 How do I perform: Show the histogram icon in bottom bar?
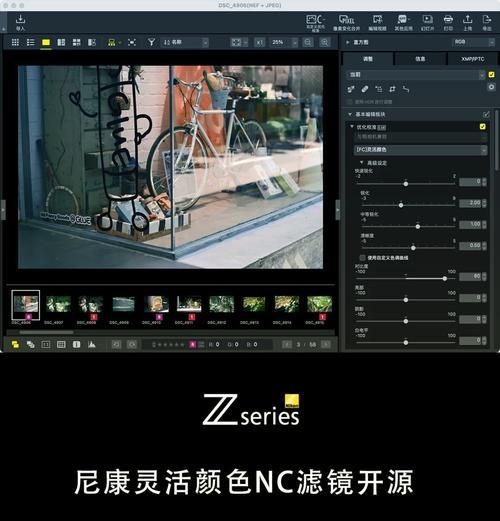92,344
